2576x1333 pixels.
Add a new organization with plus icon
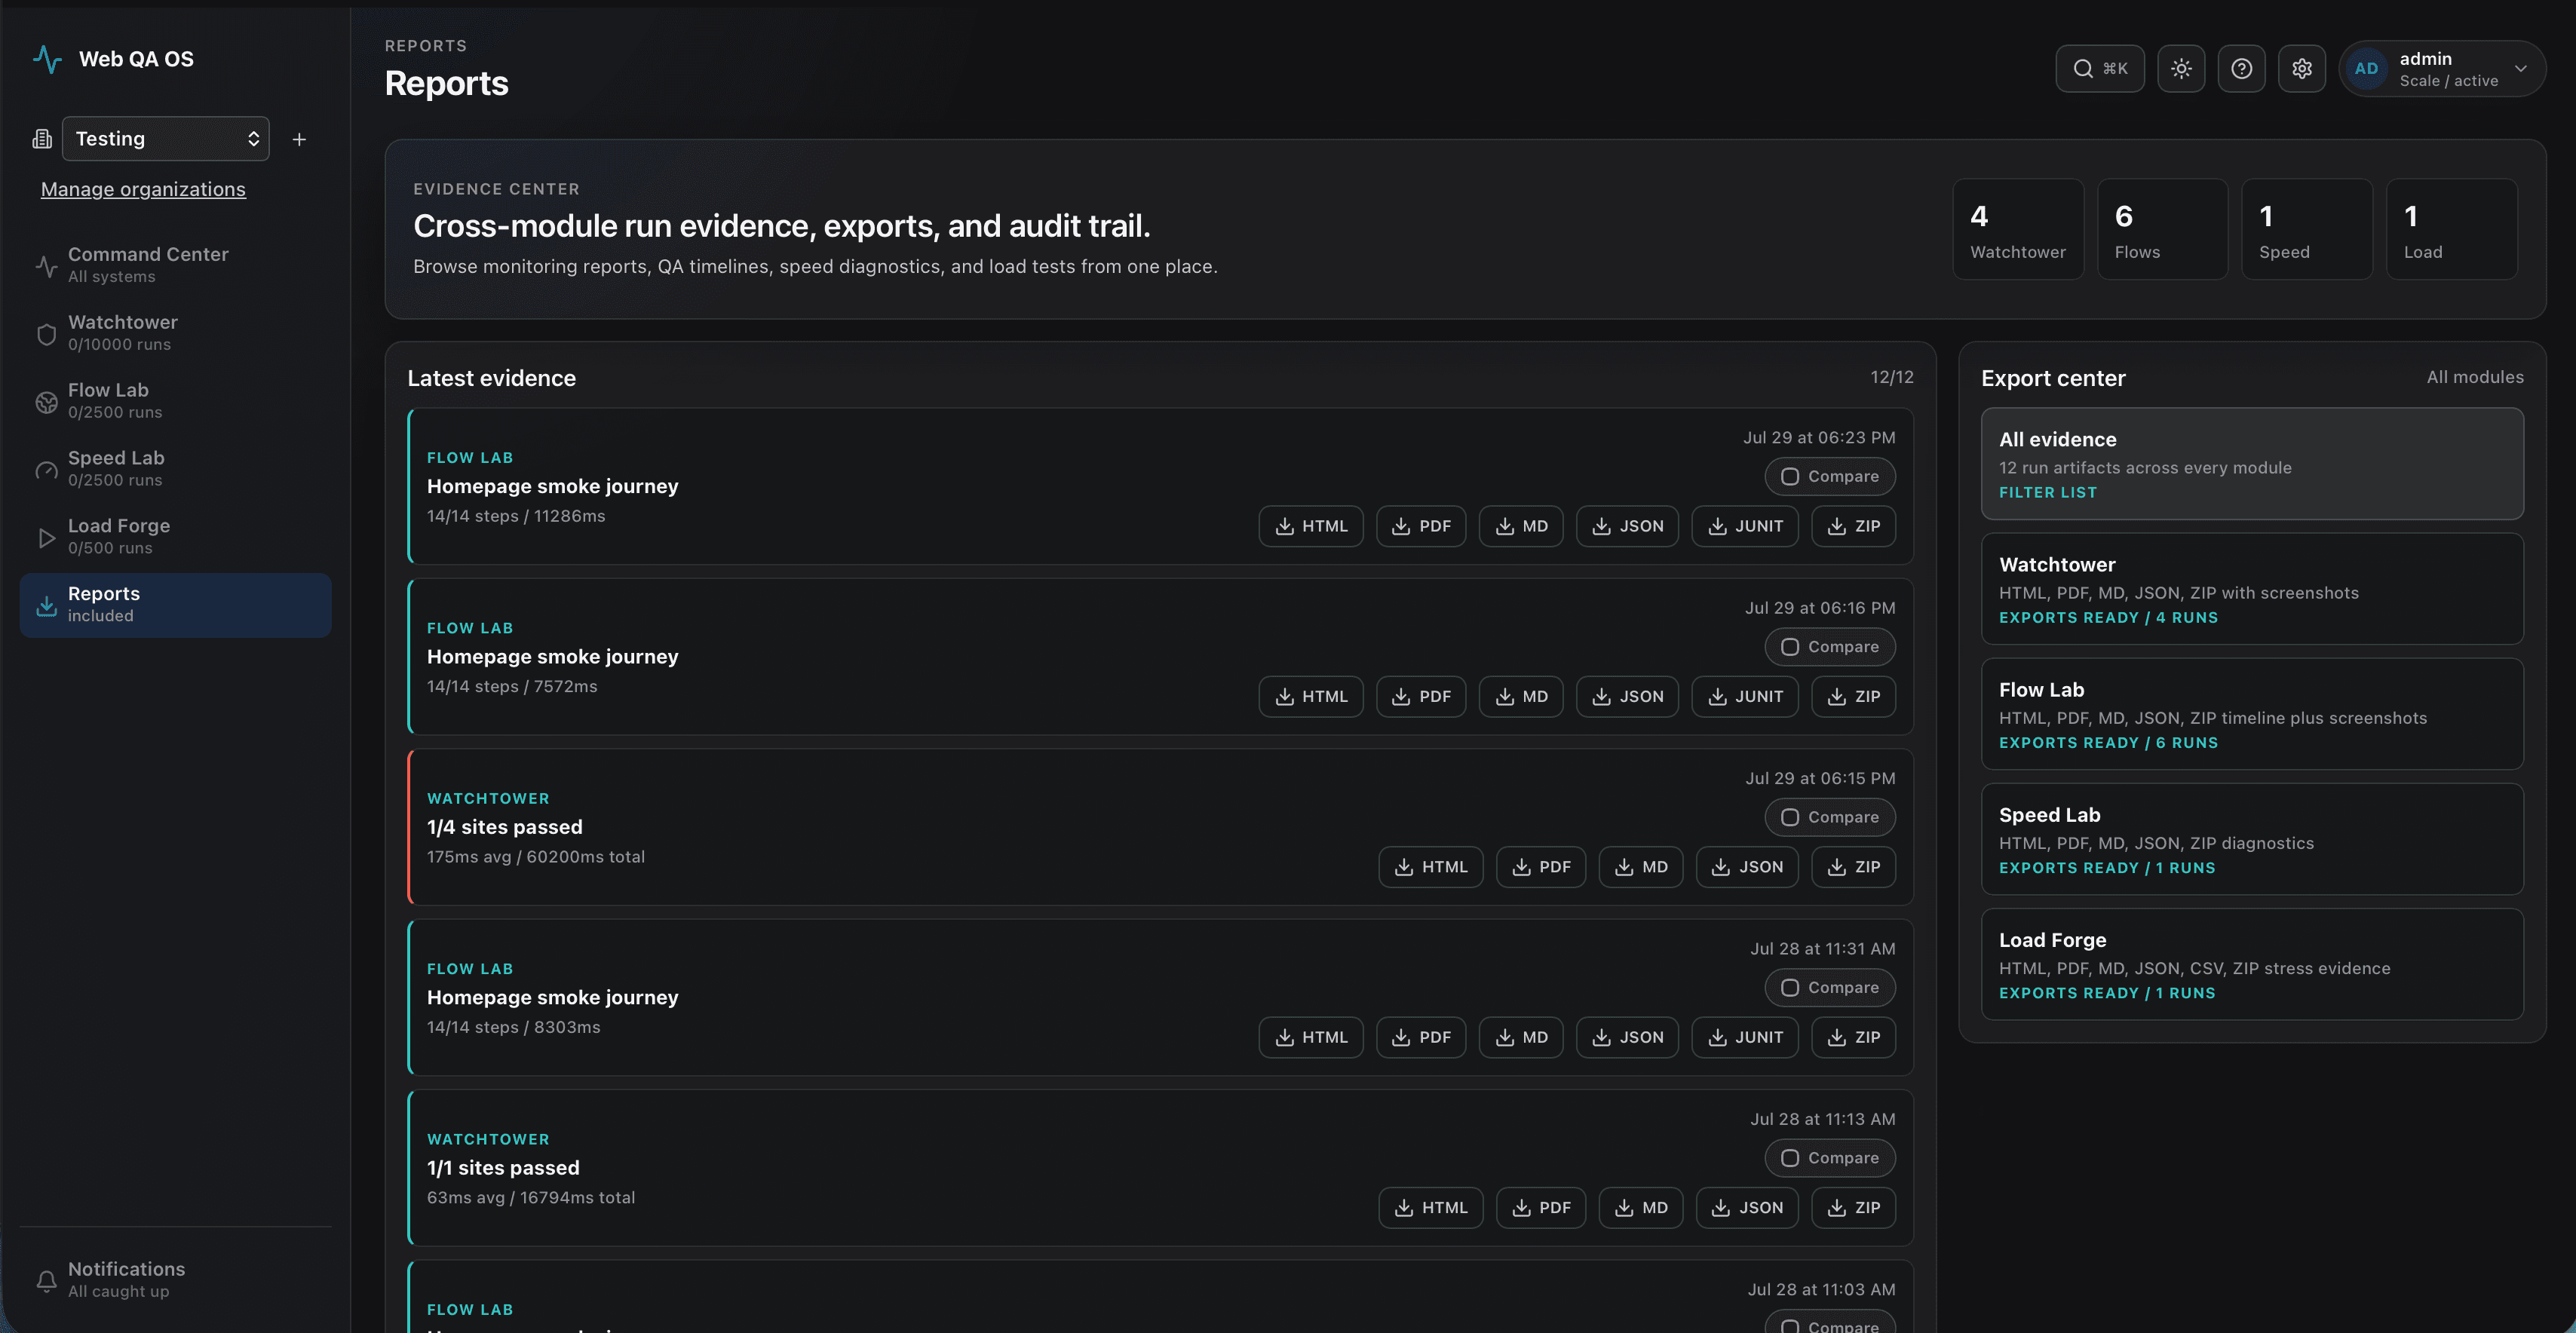tap(299, 139)
